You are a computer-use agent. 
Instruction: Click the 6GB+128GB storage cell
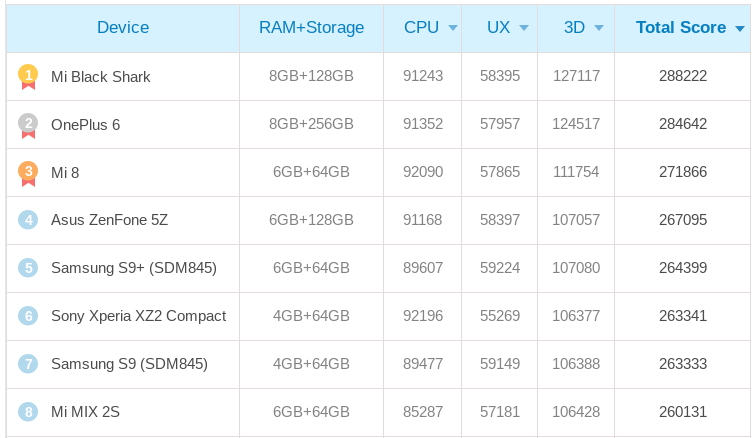311,220
